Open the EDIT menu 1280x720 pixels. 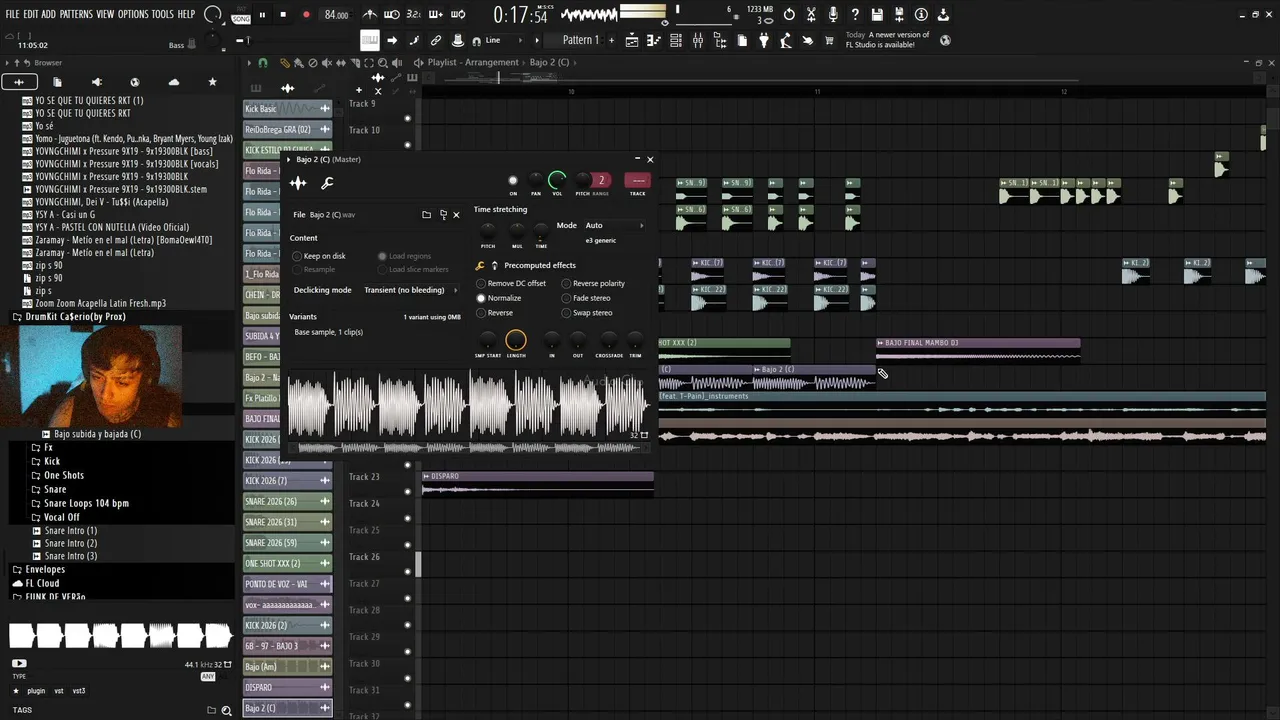[x=30, y=14]
